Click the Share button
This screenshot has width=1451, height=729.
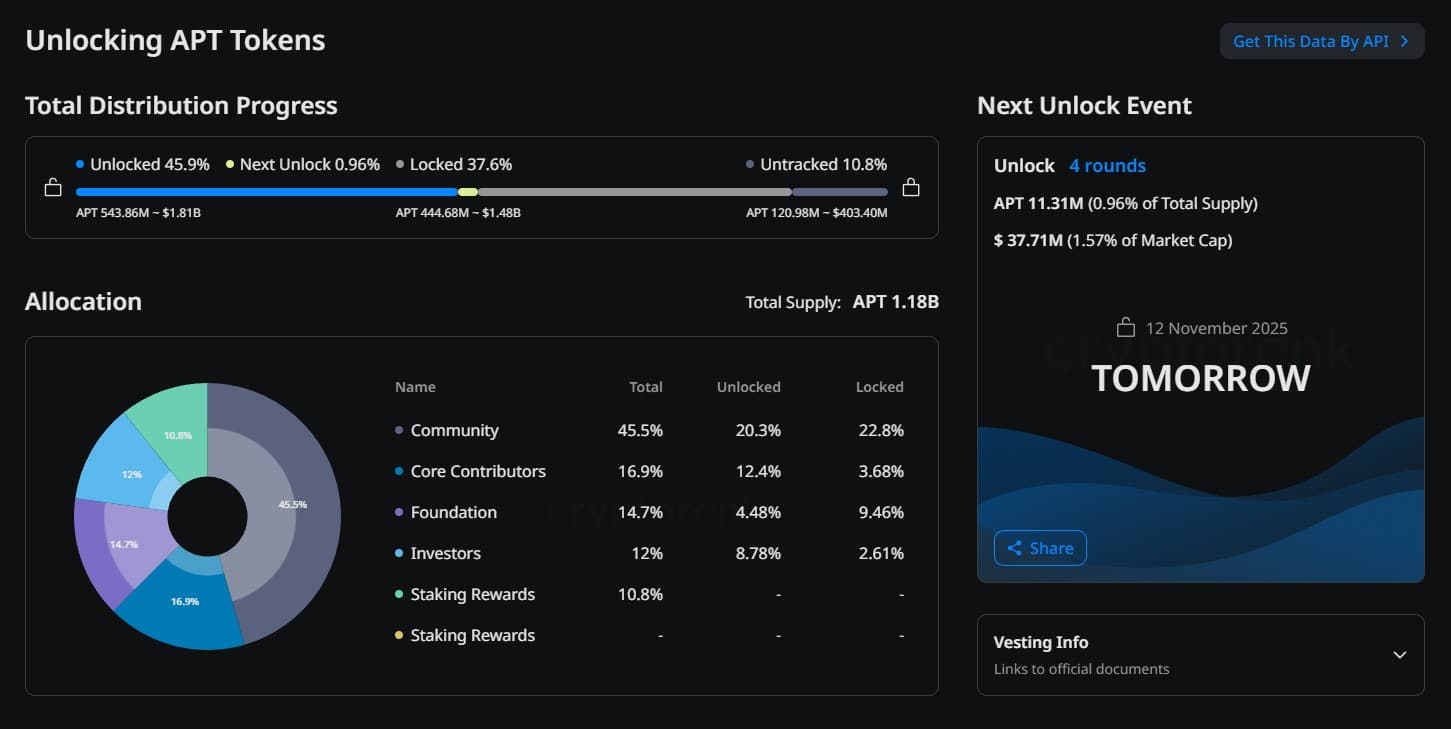click(1040, 548)
